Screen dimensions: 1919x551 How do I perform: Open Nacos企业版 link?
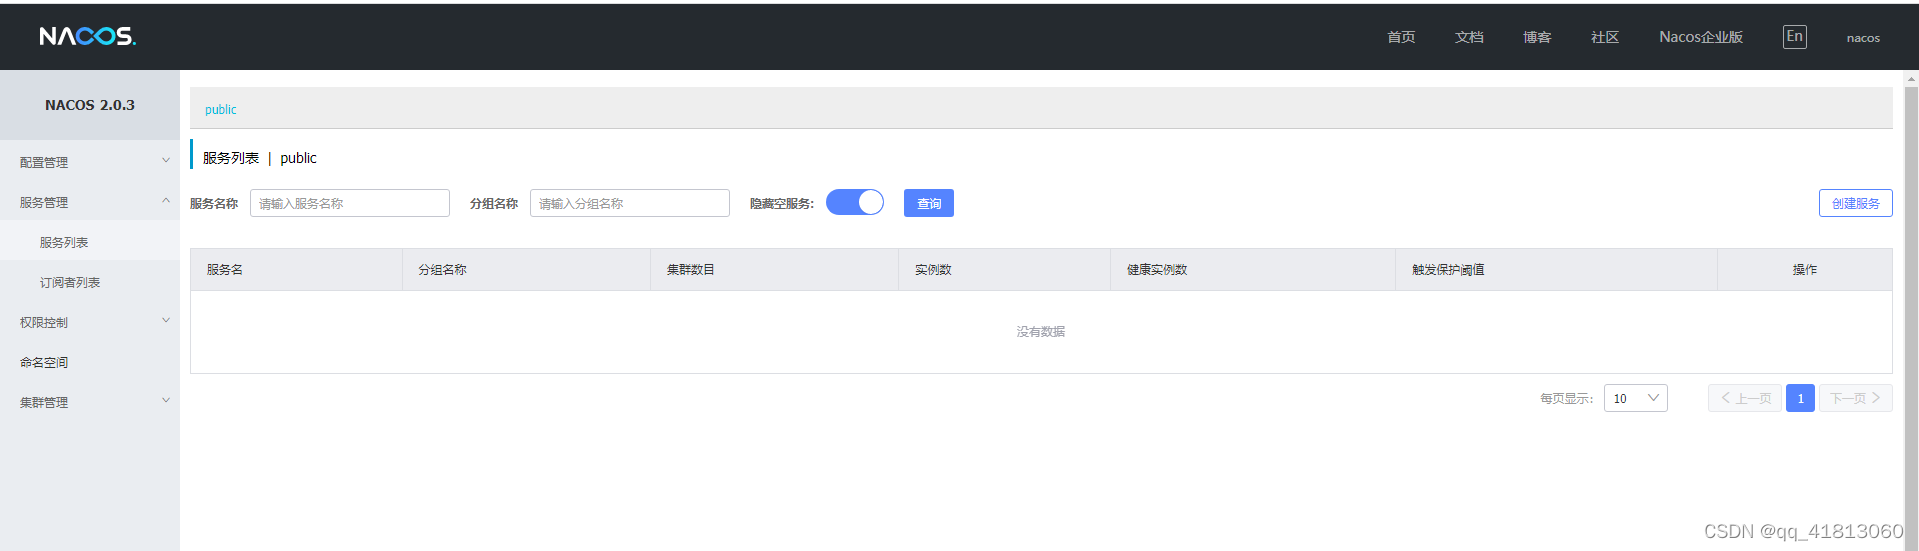point(1701,37)
